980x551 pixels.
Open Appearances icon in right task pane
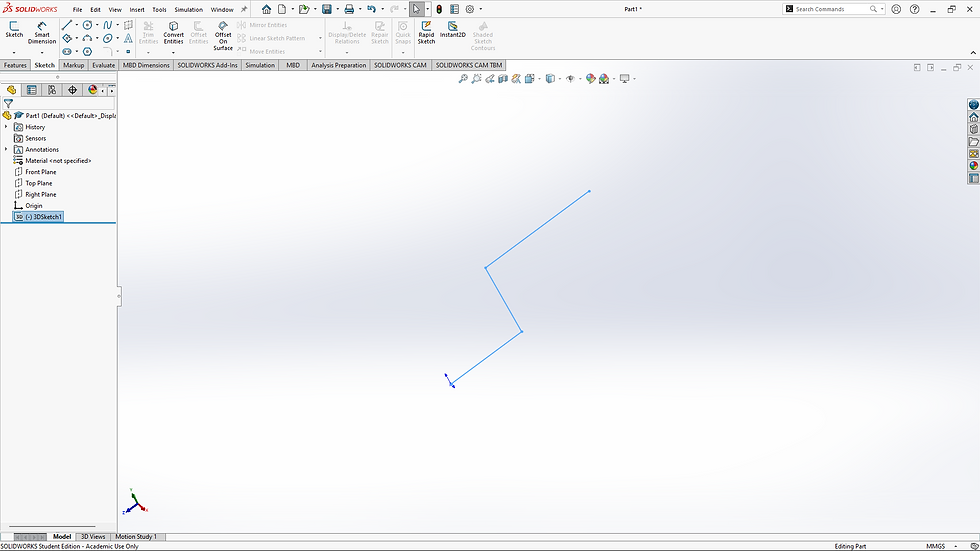974,166
